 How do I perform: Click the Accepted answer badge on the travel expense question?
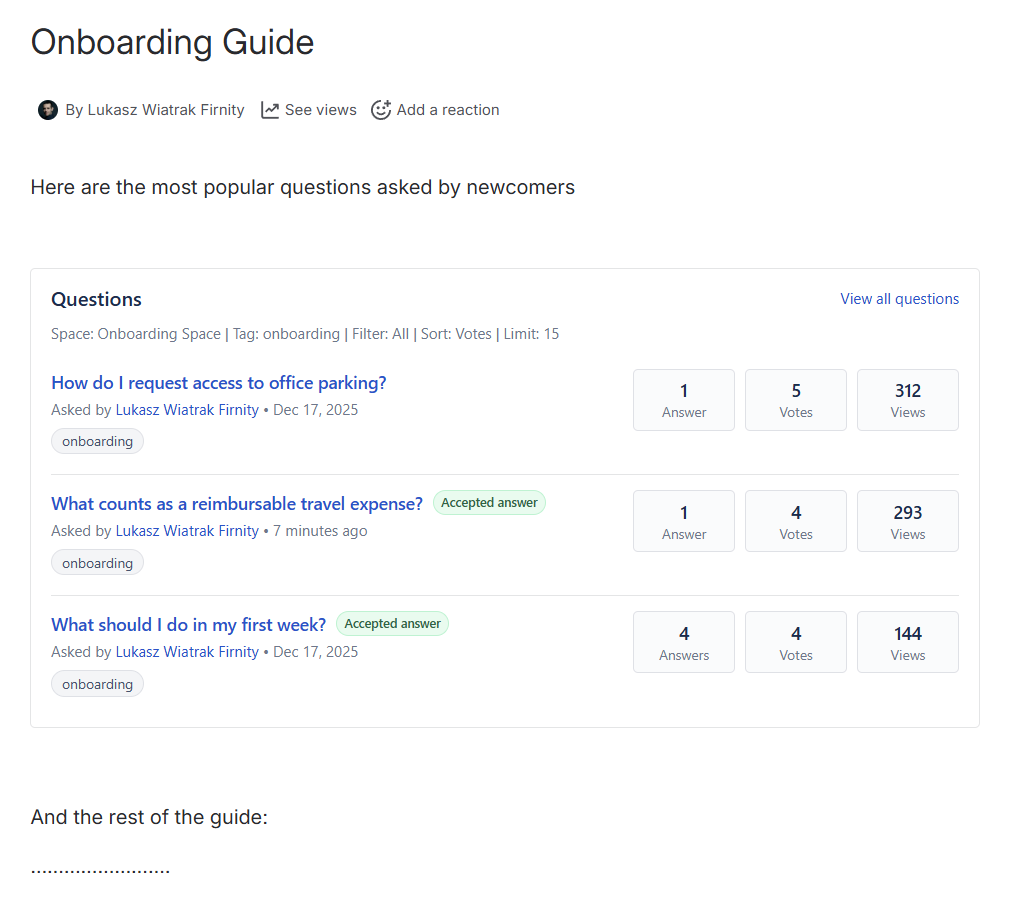coord(489,503)
